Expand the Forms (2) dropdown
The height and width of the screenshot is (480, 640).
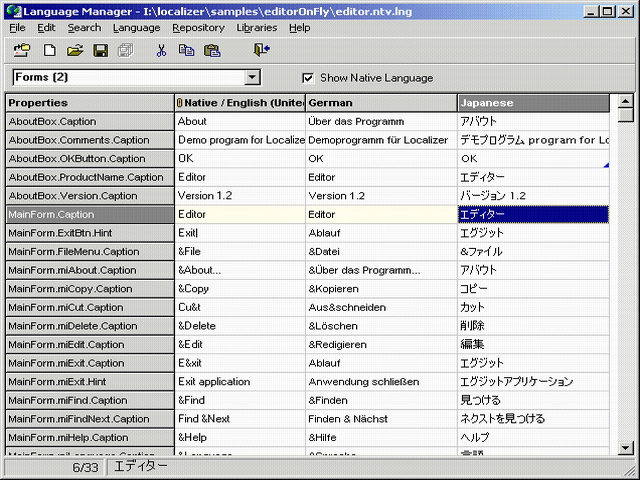pos(252,78)
